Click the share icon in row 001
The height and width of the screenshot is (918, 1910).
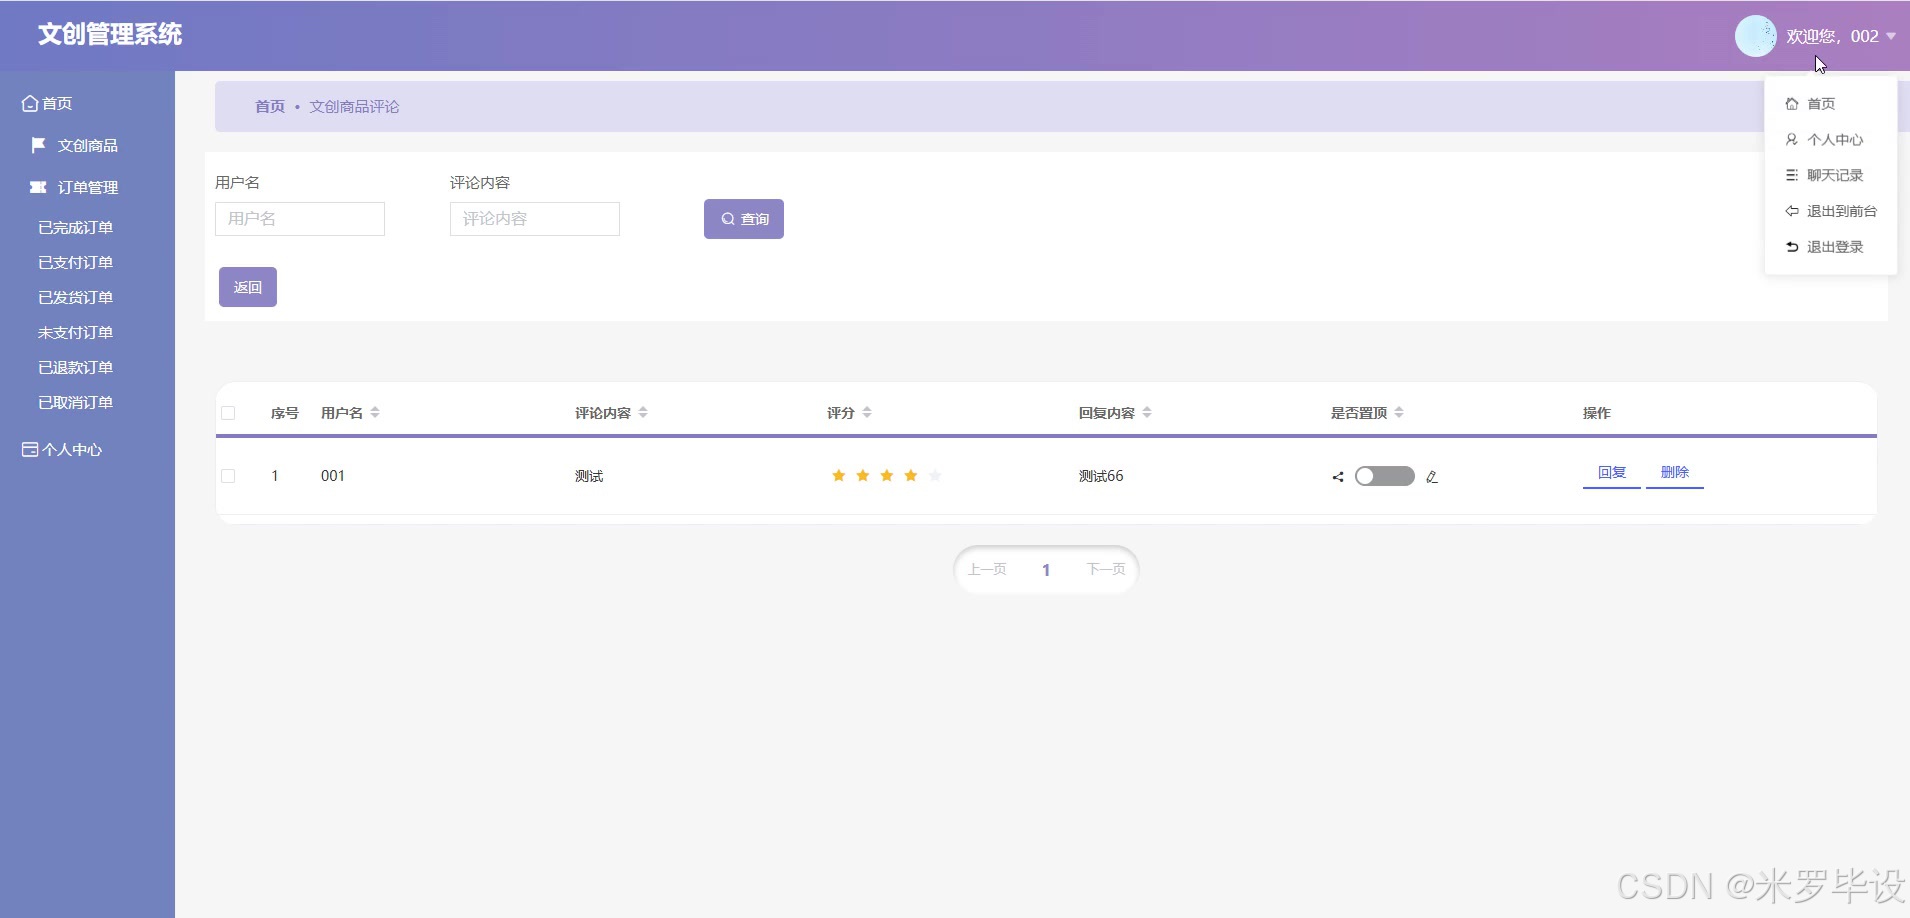(x=1338, y=477)
